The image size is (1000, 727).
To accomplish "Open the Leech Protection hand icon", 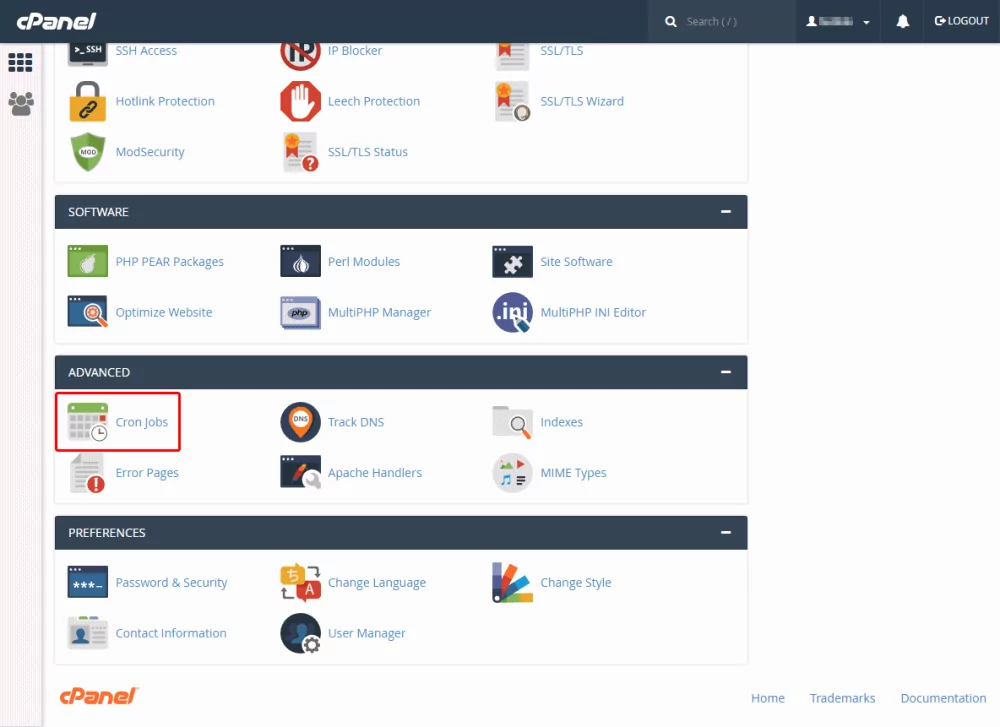I will pyautogui.click(x=300, y=101).
